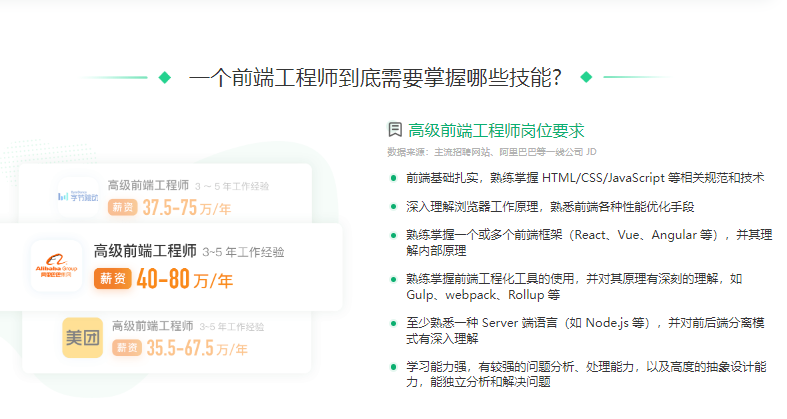Click the Alibaba Group logo icon
The width and height of the screenshot is (787, 419).
pos(56,265)
